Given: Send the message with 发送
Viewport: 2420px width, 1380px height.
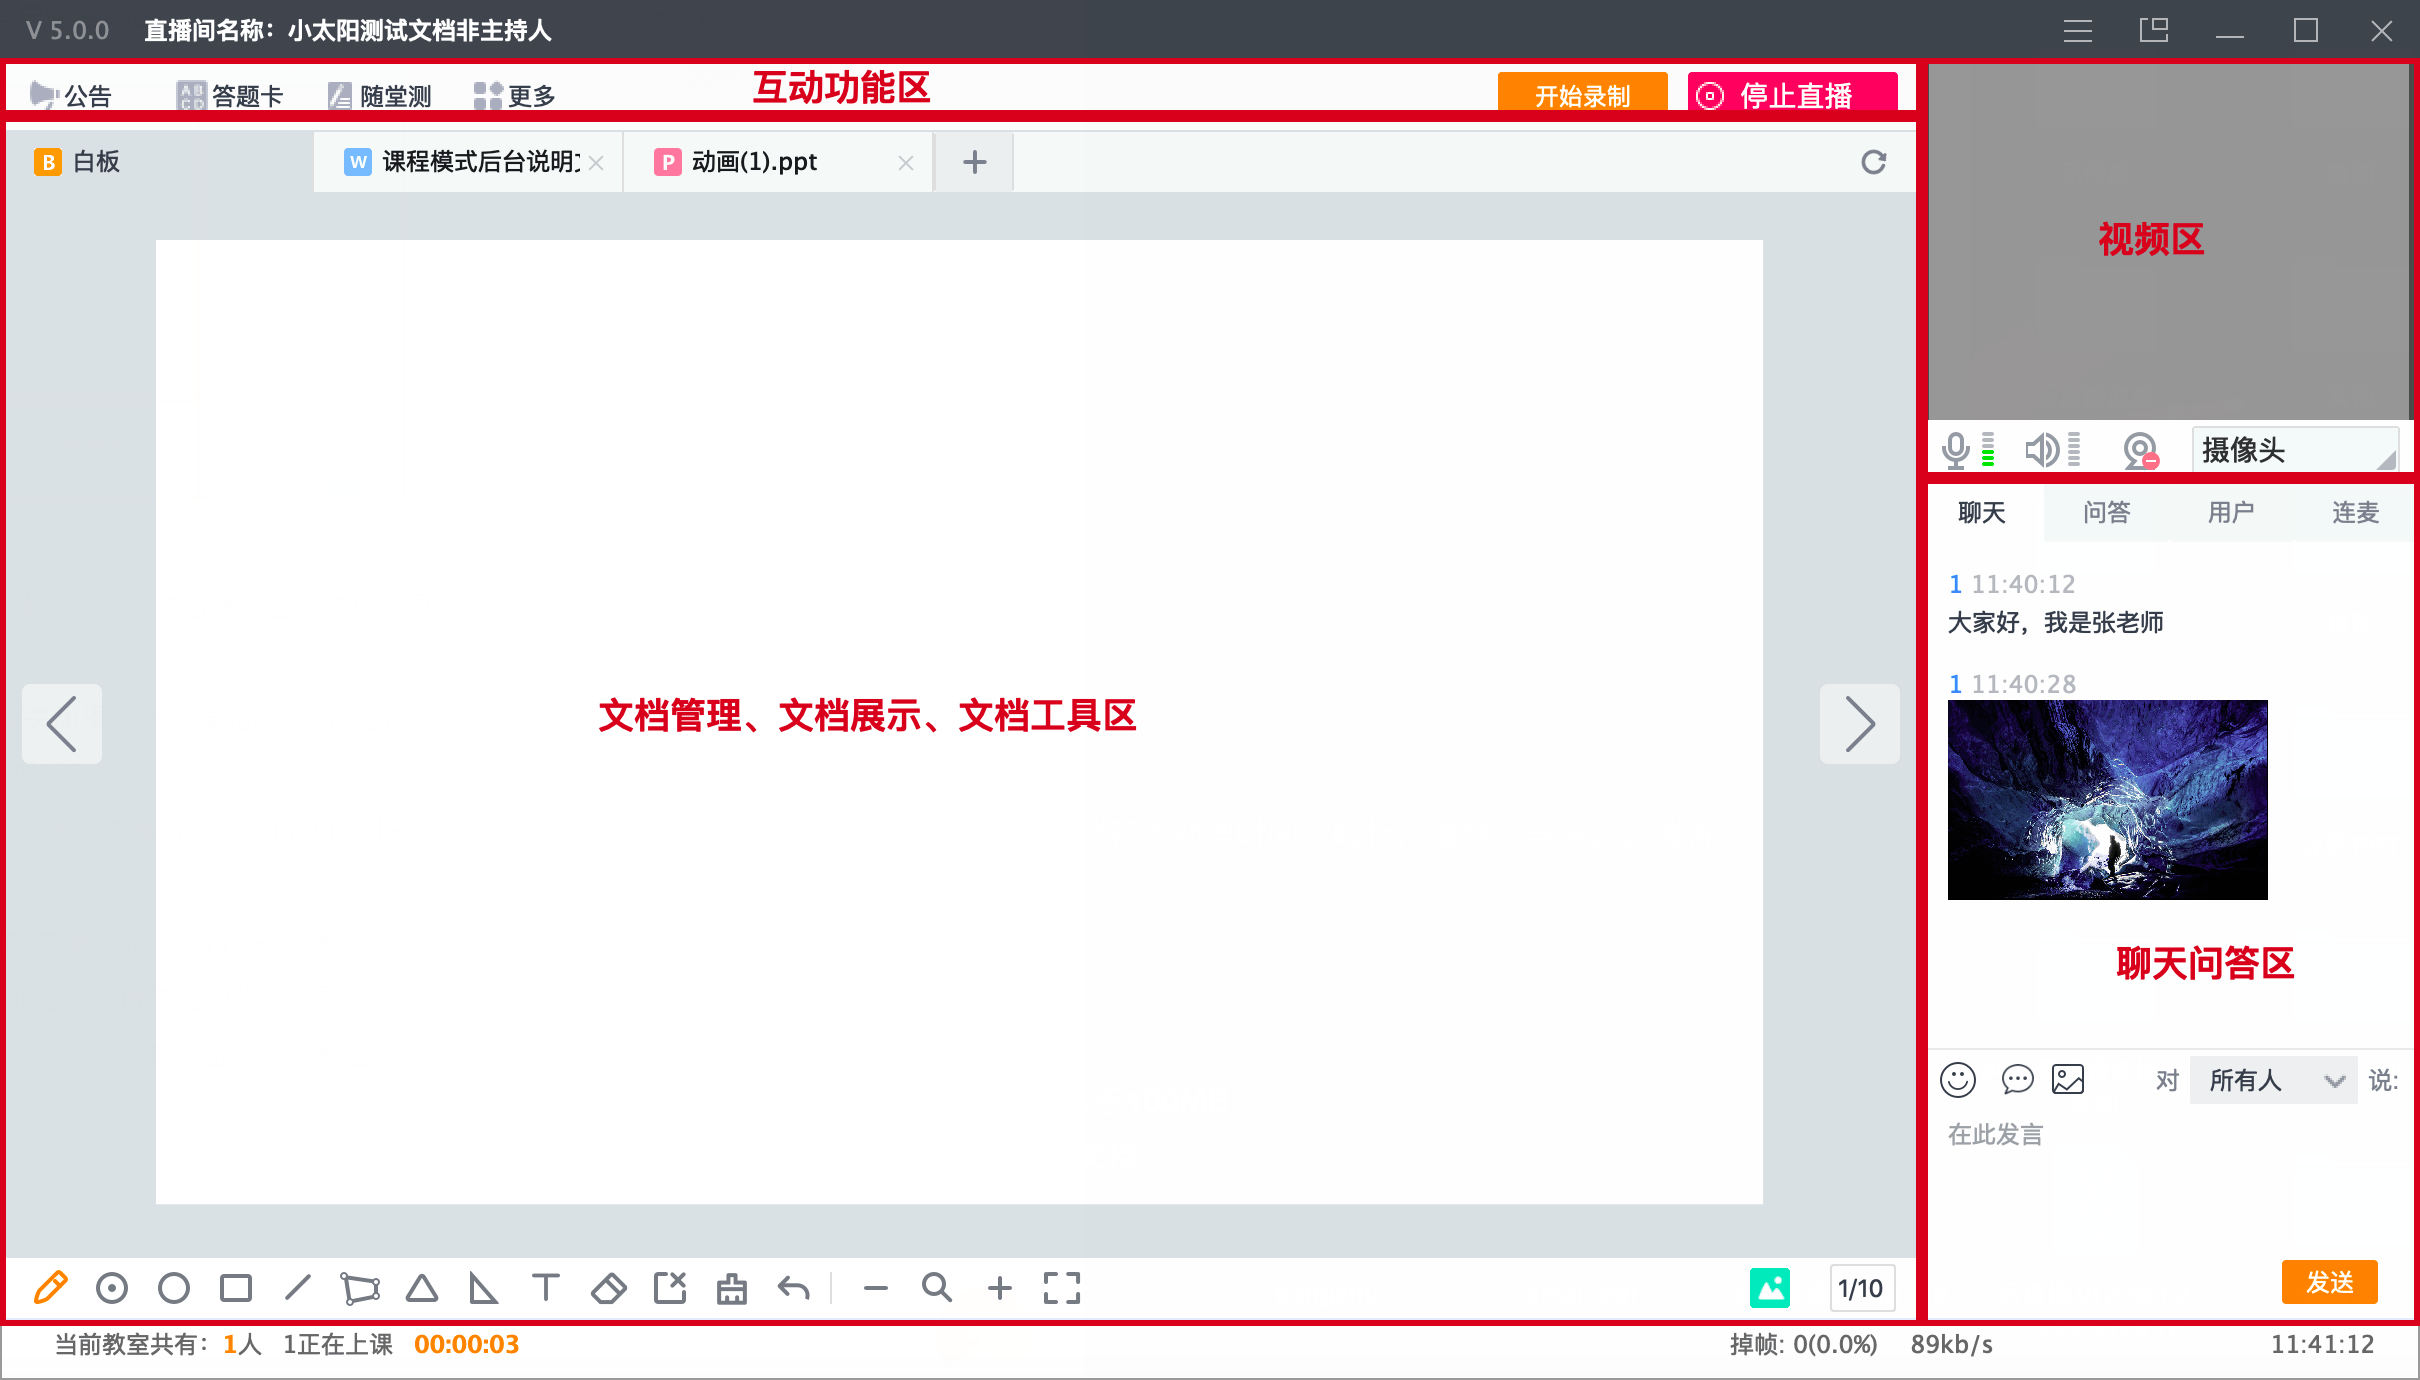Looking at the screenshot, I should point(2329,1282).
